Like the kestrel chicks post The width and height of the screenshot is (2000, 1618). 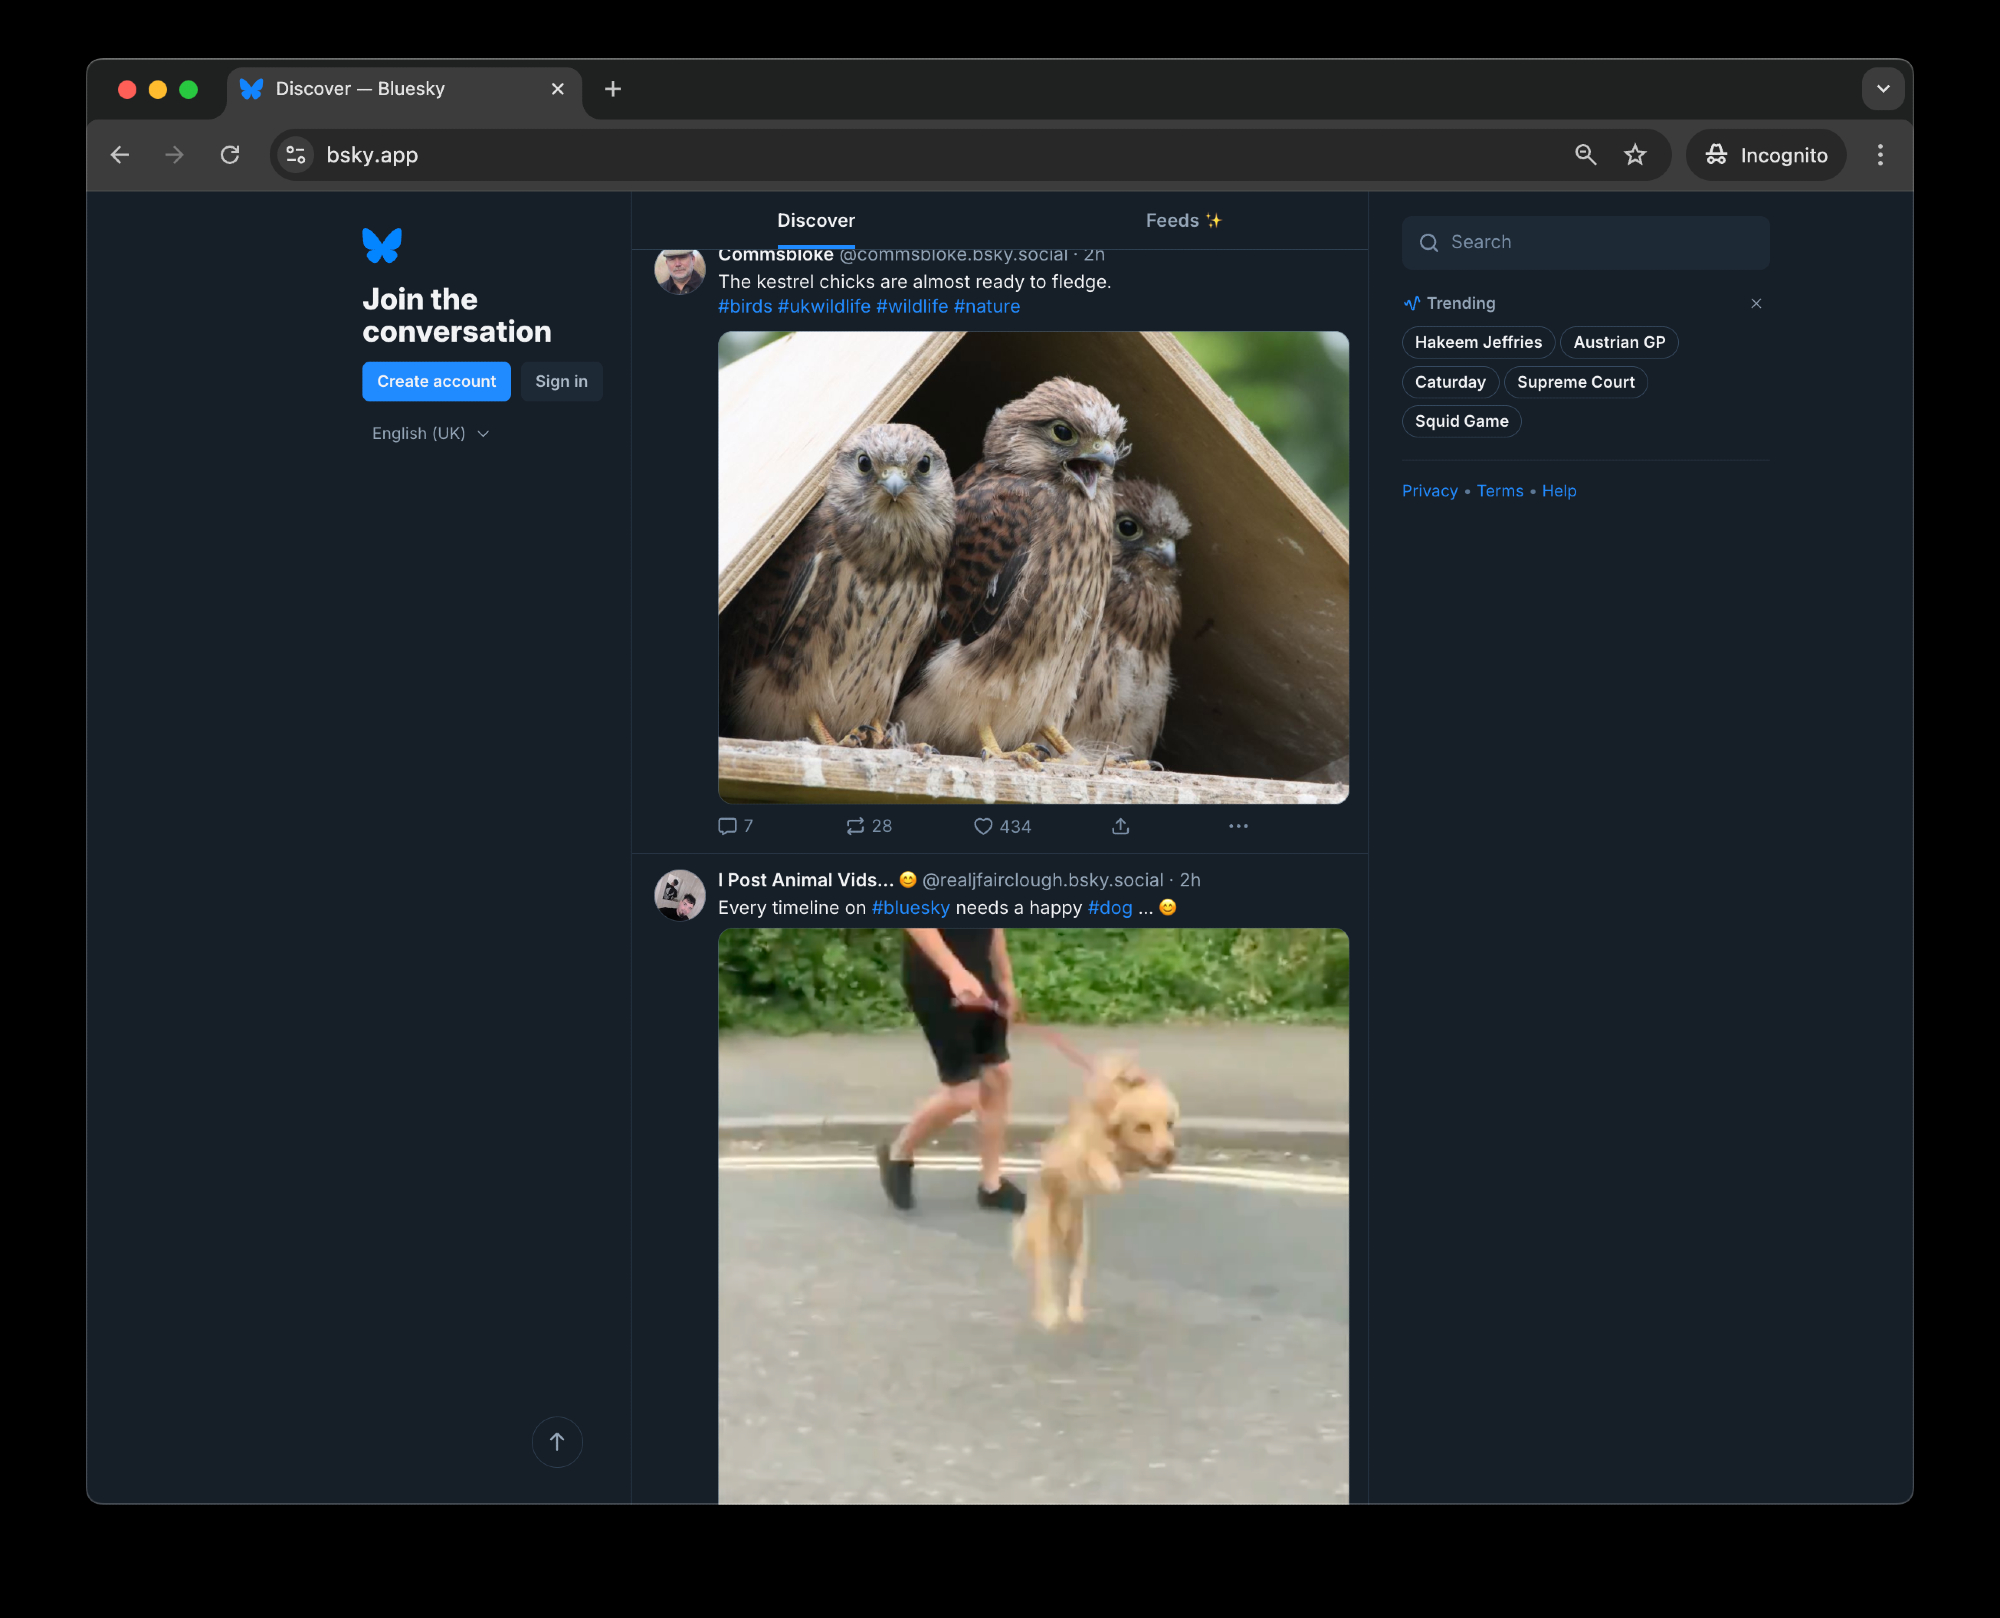[x=984, y=826]
